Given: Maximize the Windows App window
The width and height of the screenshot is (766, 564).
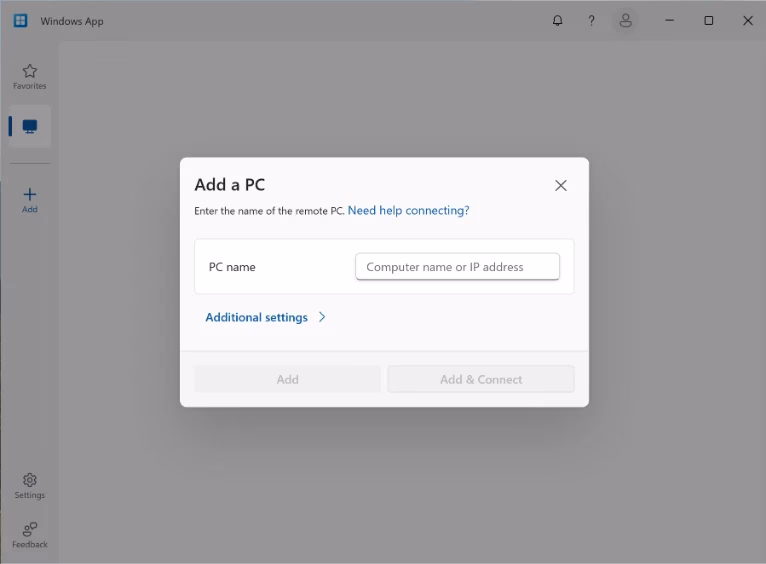Looking at the screenshot, I should 708,21.
